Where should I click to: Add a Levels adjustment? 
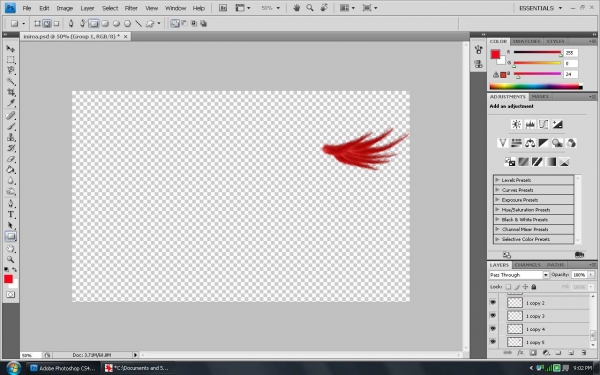pos(530,124)
